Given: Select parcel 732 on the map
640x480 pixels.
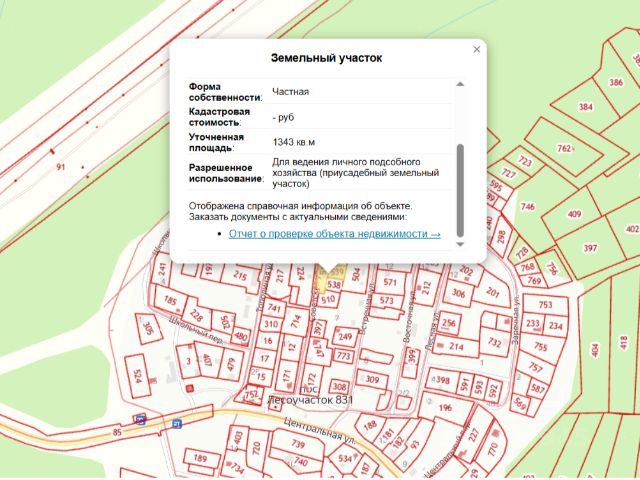Looking at the screenshot, I should click(494, 342).
